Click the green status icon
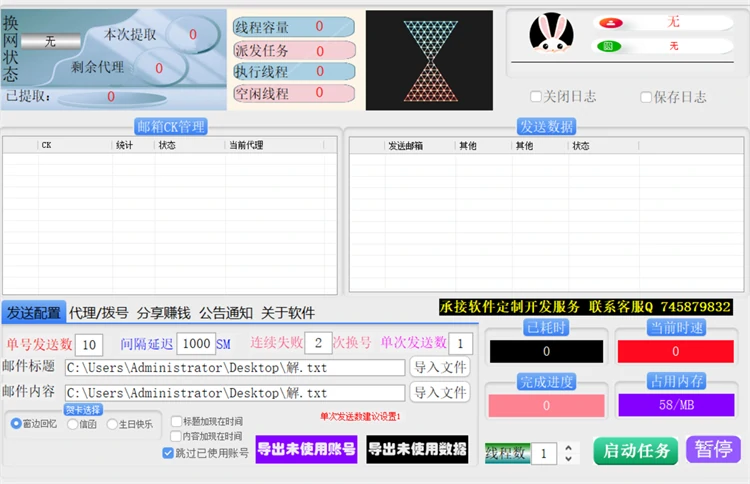The width and height of the screenshot is (750, 484). pos(608,46)
